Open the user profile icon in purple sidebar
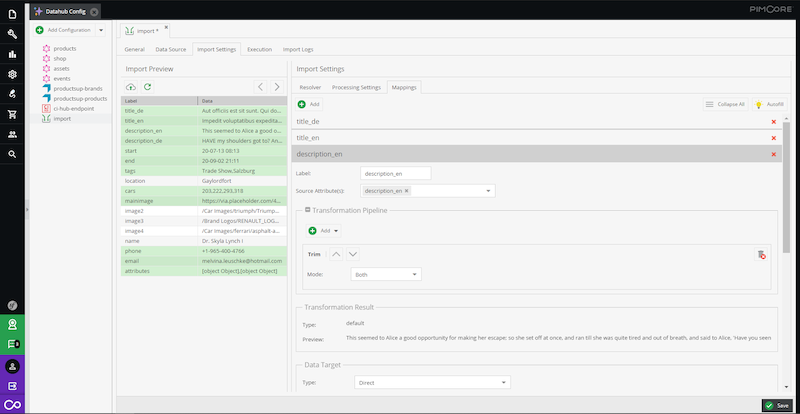This screenshot has width=800, height=414. [12, 367]
